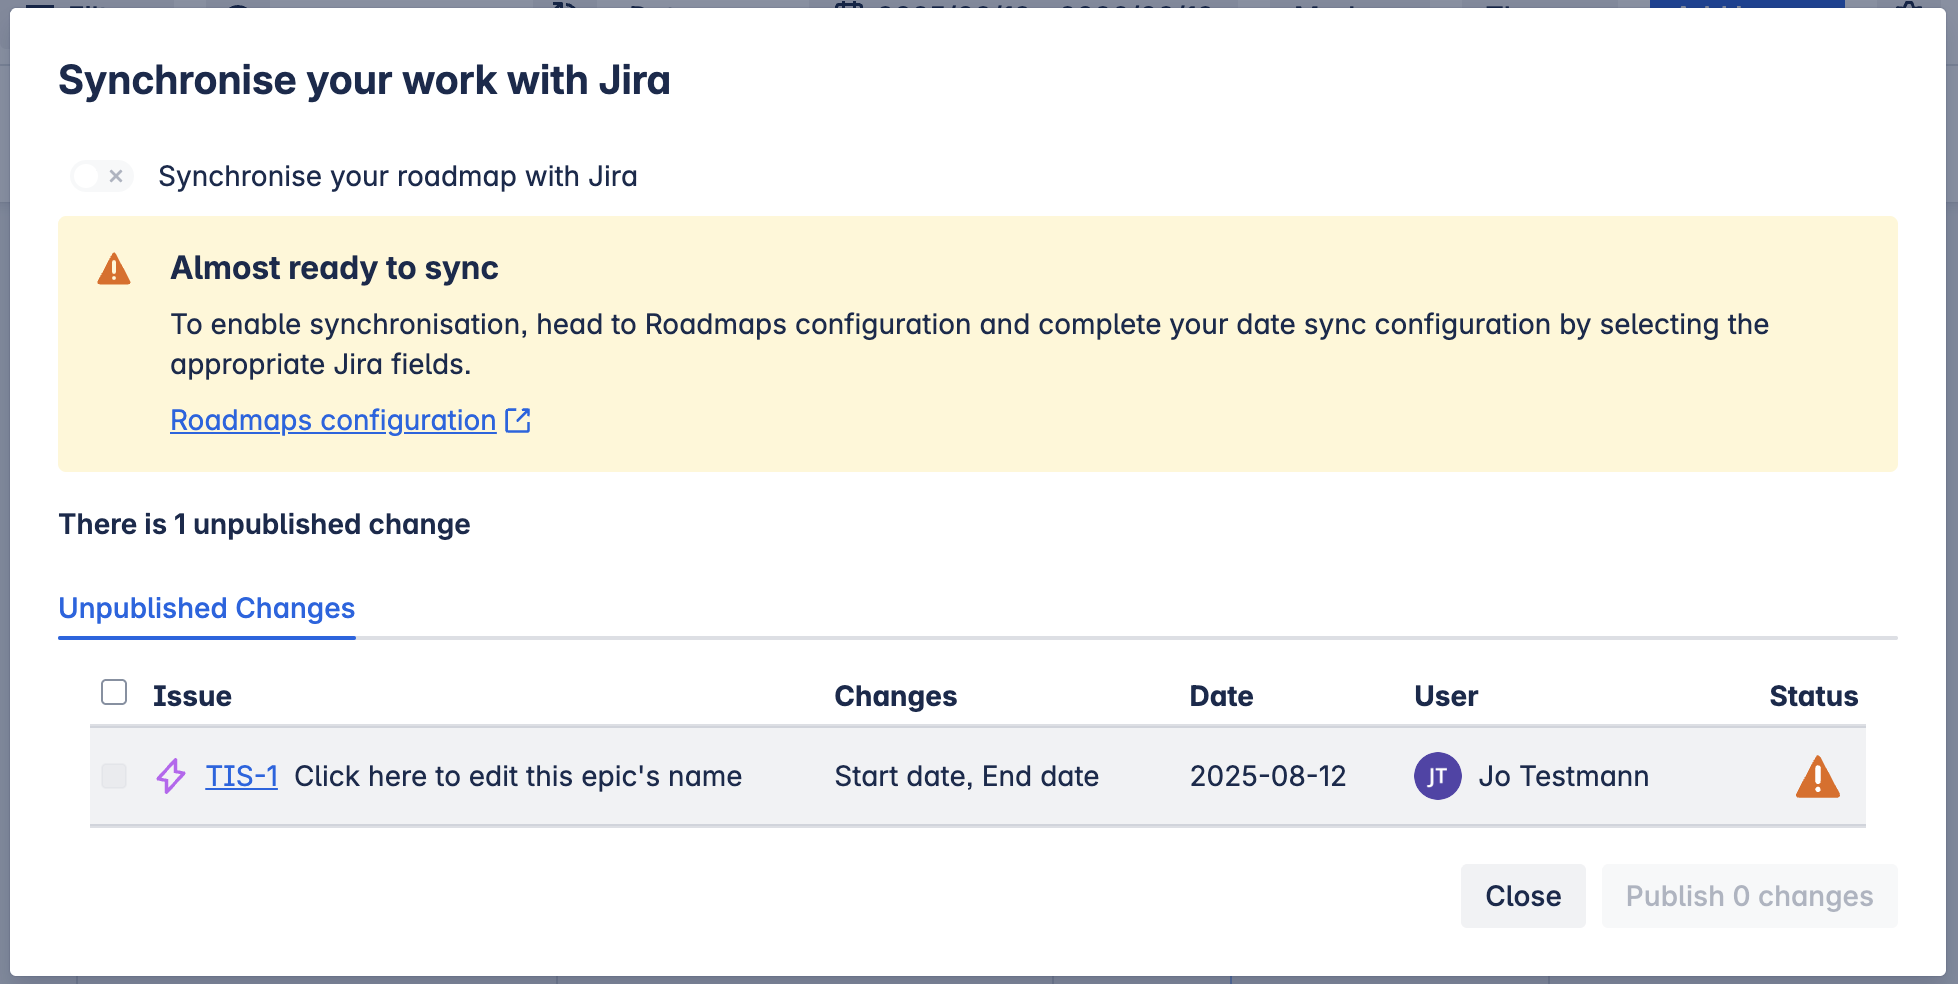Click the warning icon in the sync banner
Screen dimensions: 1958x984
click(114, 269)
